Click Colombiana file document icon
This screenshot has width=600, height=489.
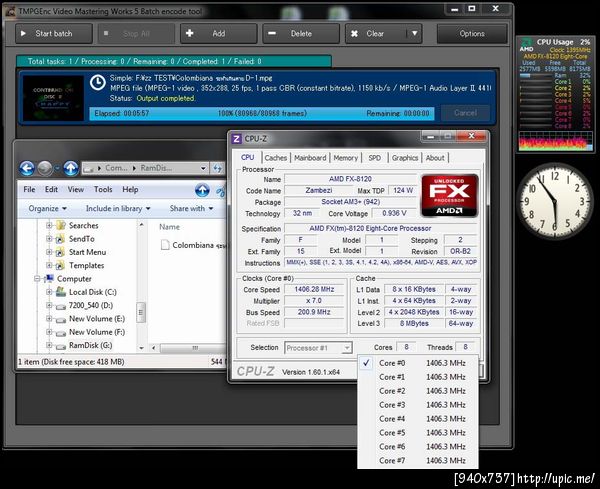coord(165,245)
